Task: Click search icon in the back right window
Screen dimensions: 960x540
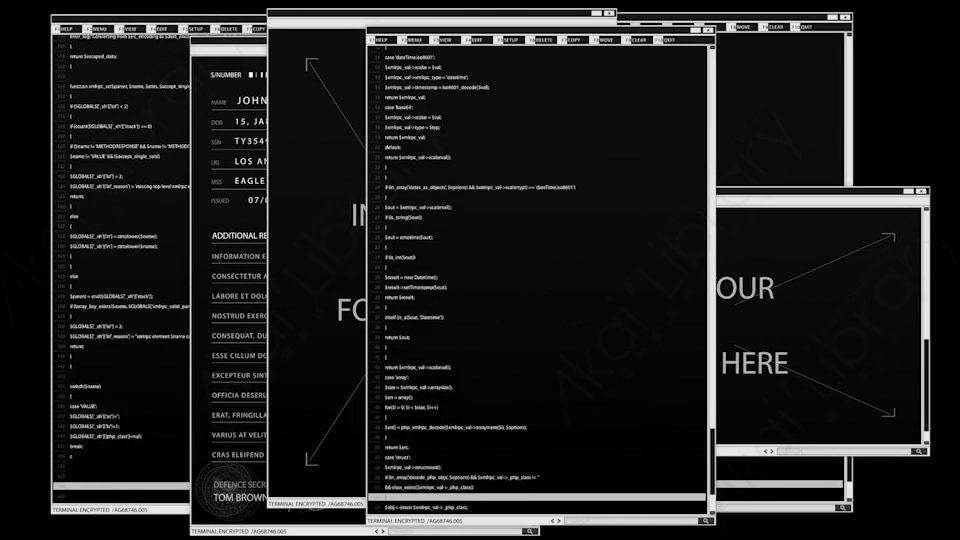Action: pos(843,508)
